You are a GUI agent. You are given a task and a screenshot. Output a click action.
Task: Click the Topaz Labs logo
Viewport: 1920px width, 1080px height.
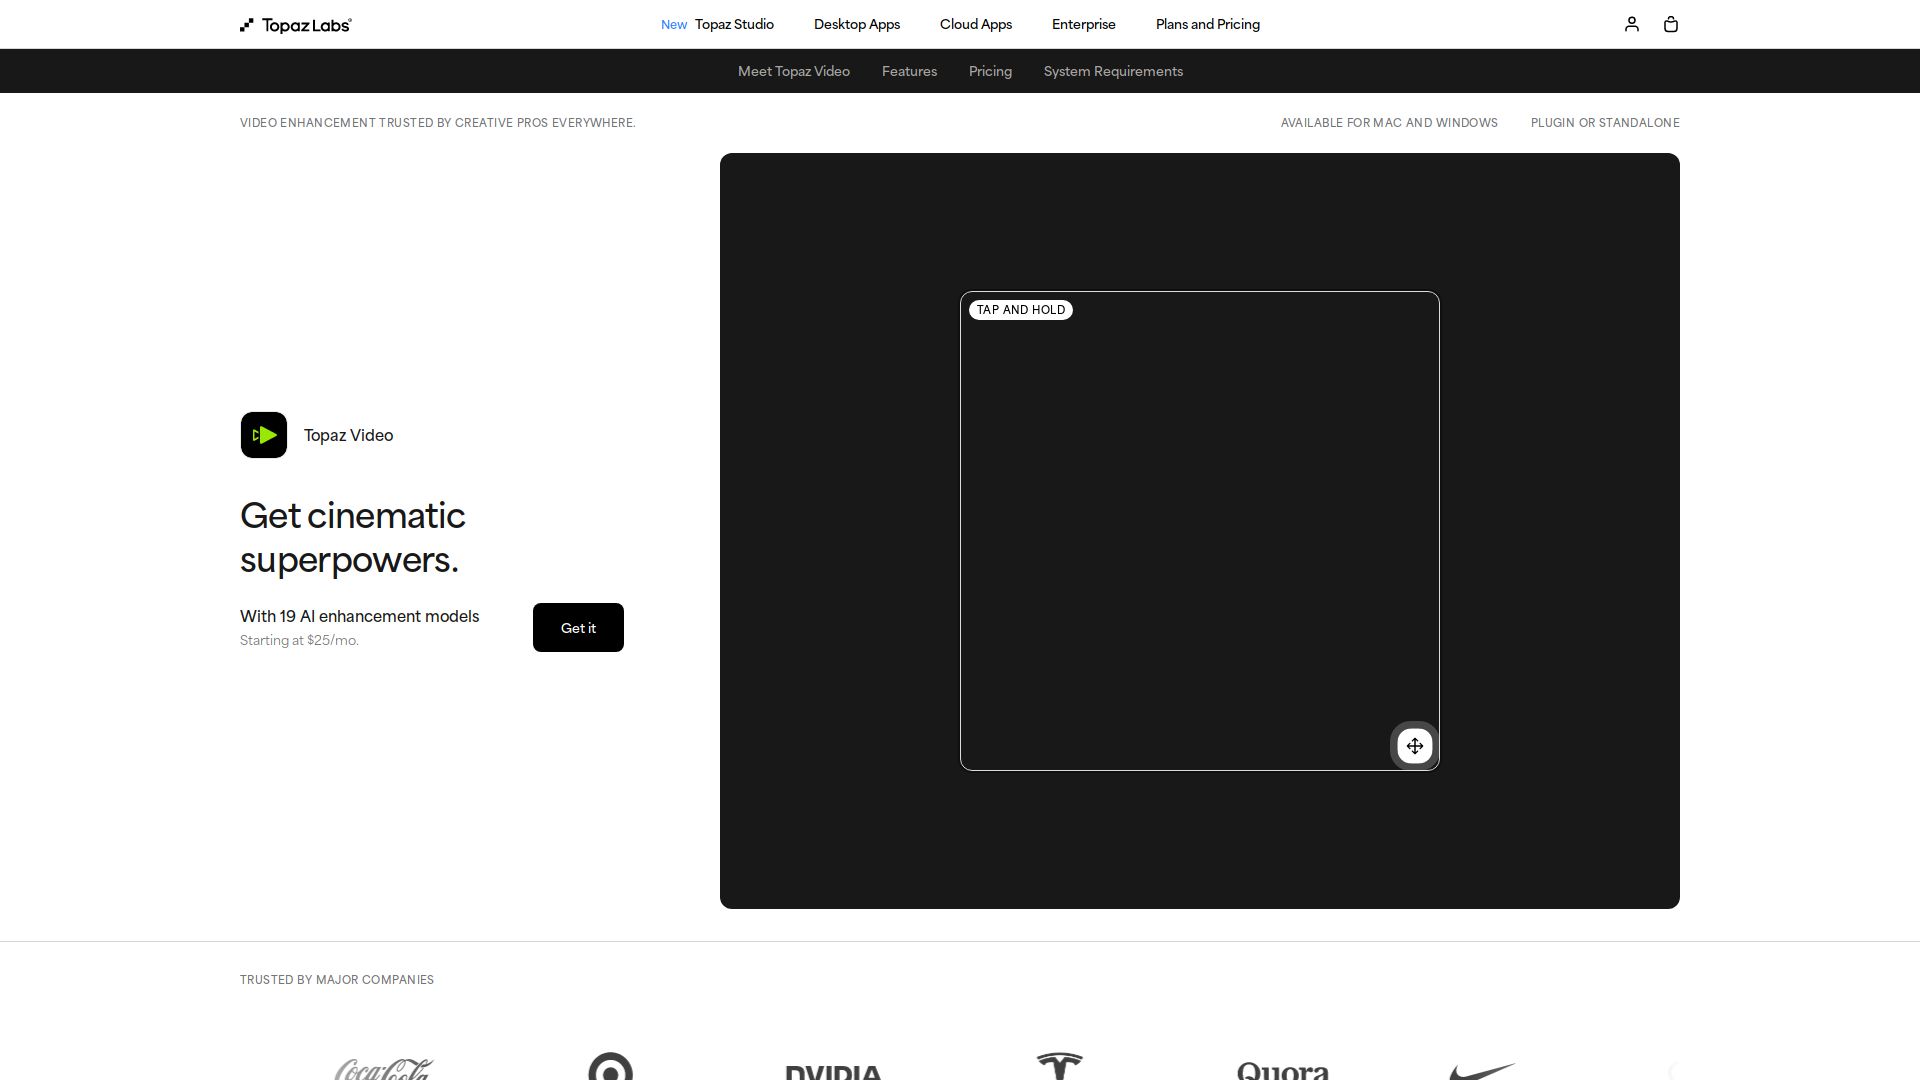click(296, 25)
